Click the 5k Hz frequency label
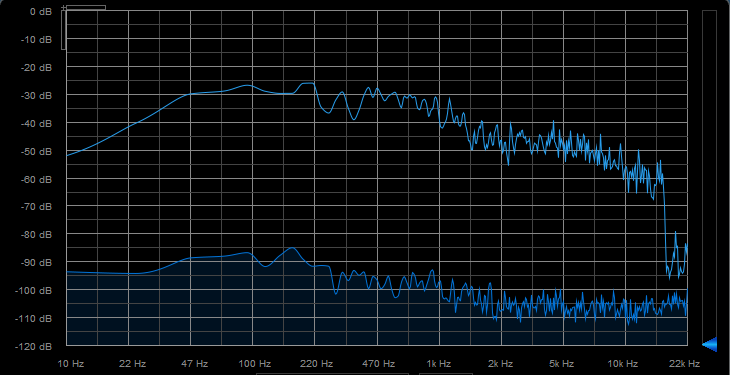The image size is (730, 375). pyautogui.click(x=562, y=363)
